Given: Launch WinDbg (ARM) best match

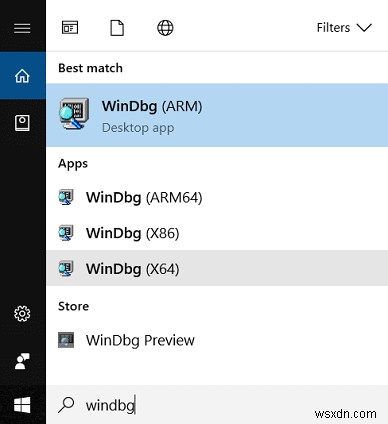Looking at the screenshot, I should pos(217,115).
